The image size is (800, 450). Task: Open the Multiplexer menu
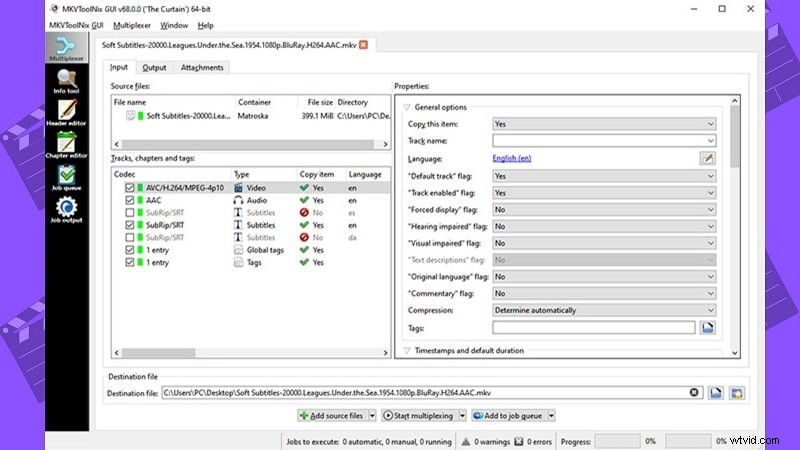[133, 24]
